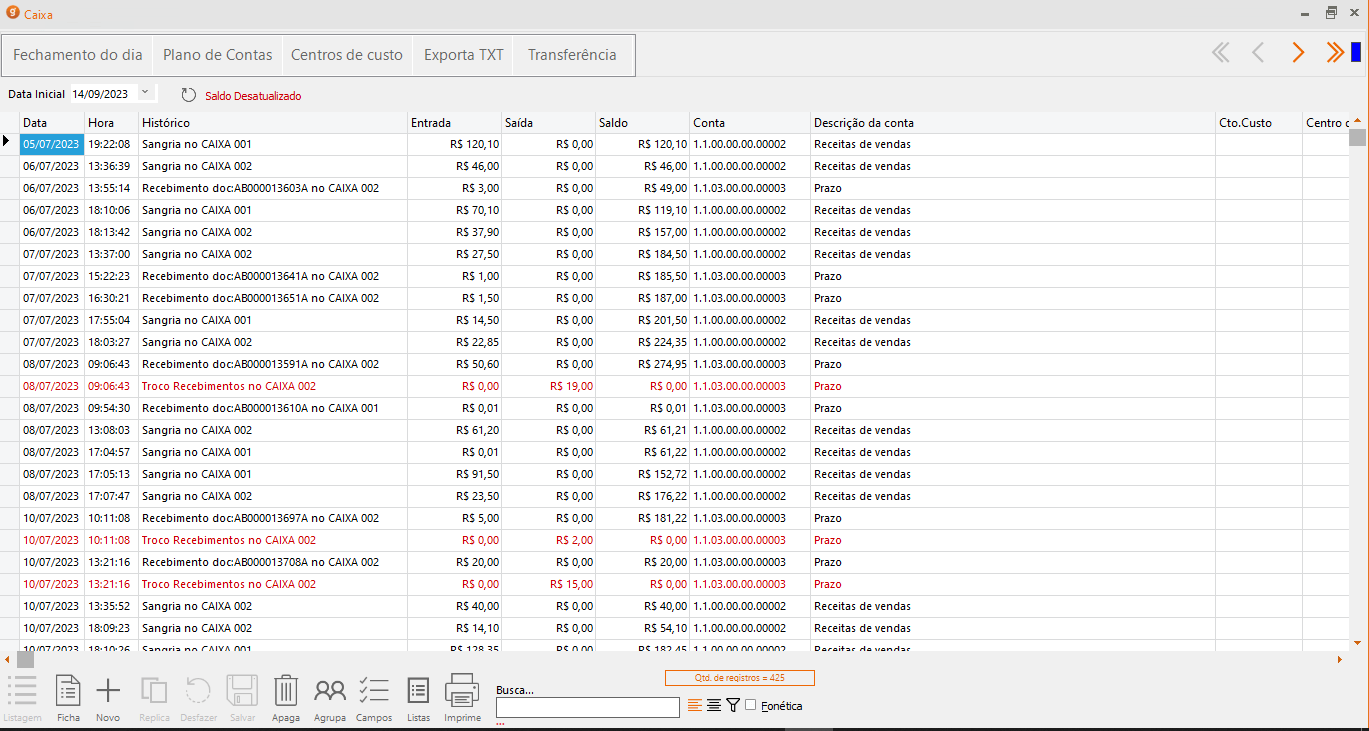The width and height of the screenshot is (1369, 731).
Task: Go to the first record
Action: point(1220,53)
